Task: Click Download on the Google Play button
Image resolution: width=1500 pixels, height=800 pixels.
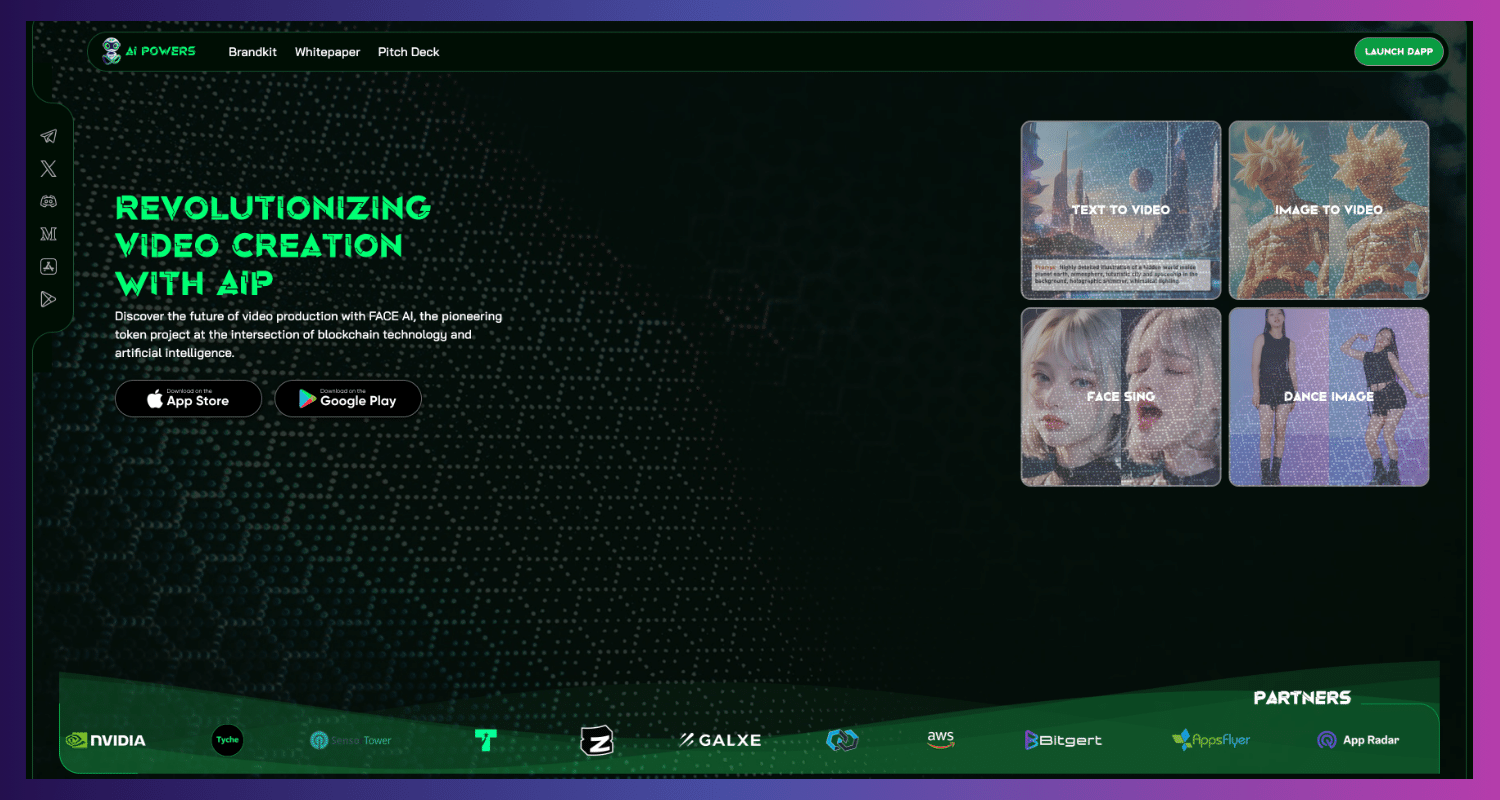Action: (348, 398)
